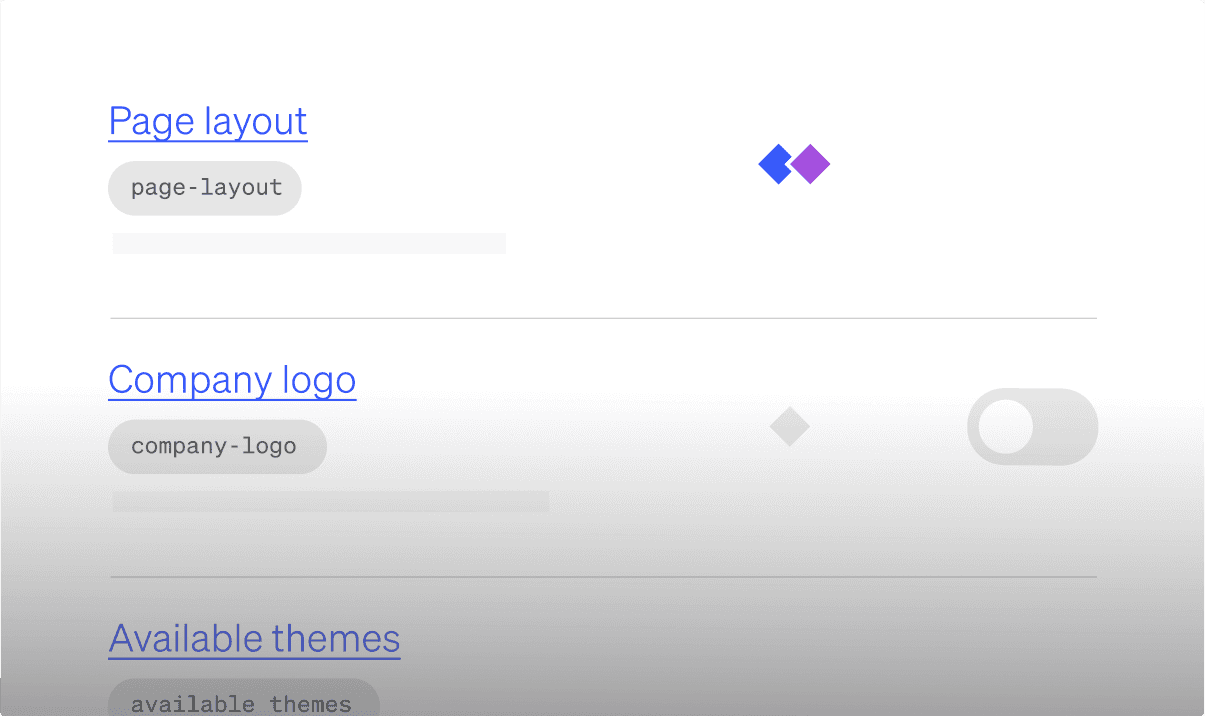Click the page-layout code tag

[x=205, y=188]
